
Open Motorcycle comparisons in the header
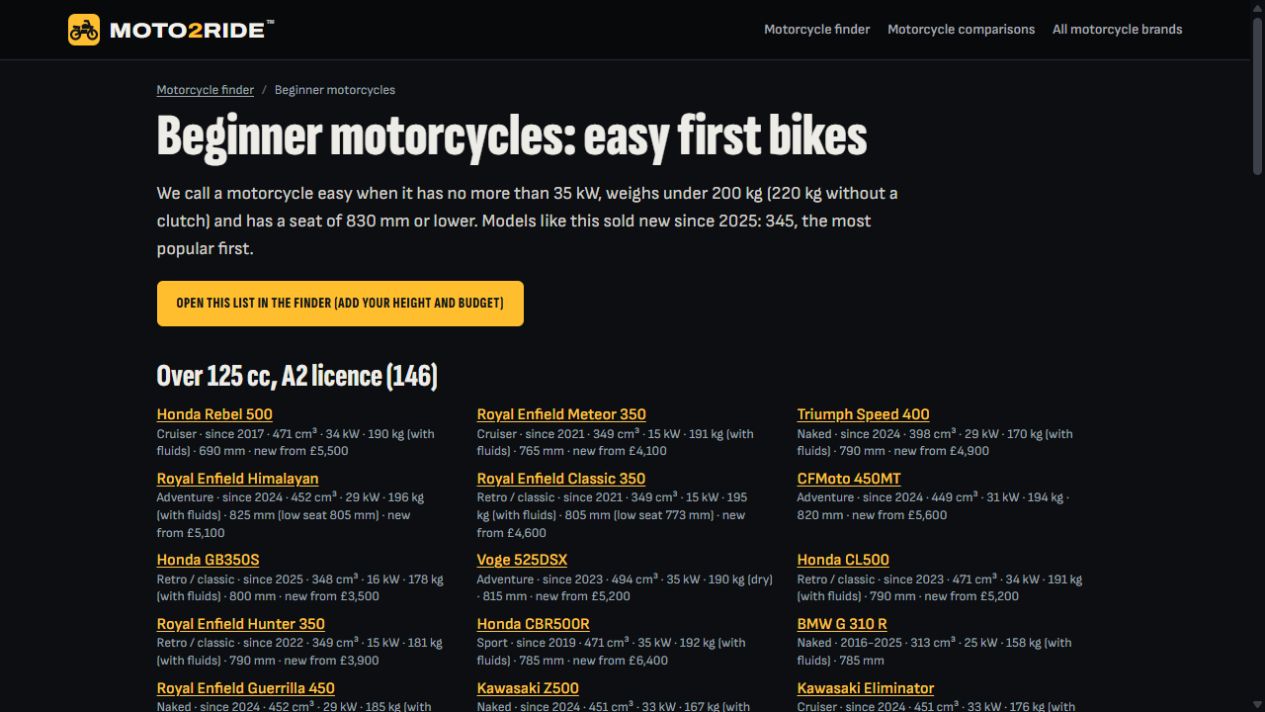(961, 30)
